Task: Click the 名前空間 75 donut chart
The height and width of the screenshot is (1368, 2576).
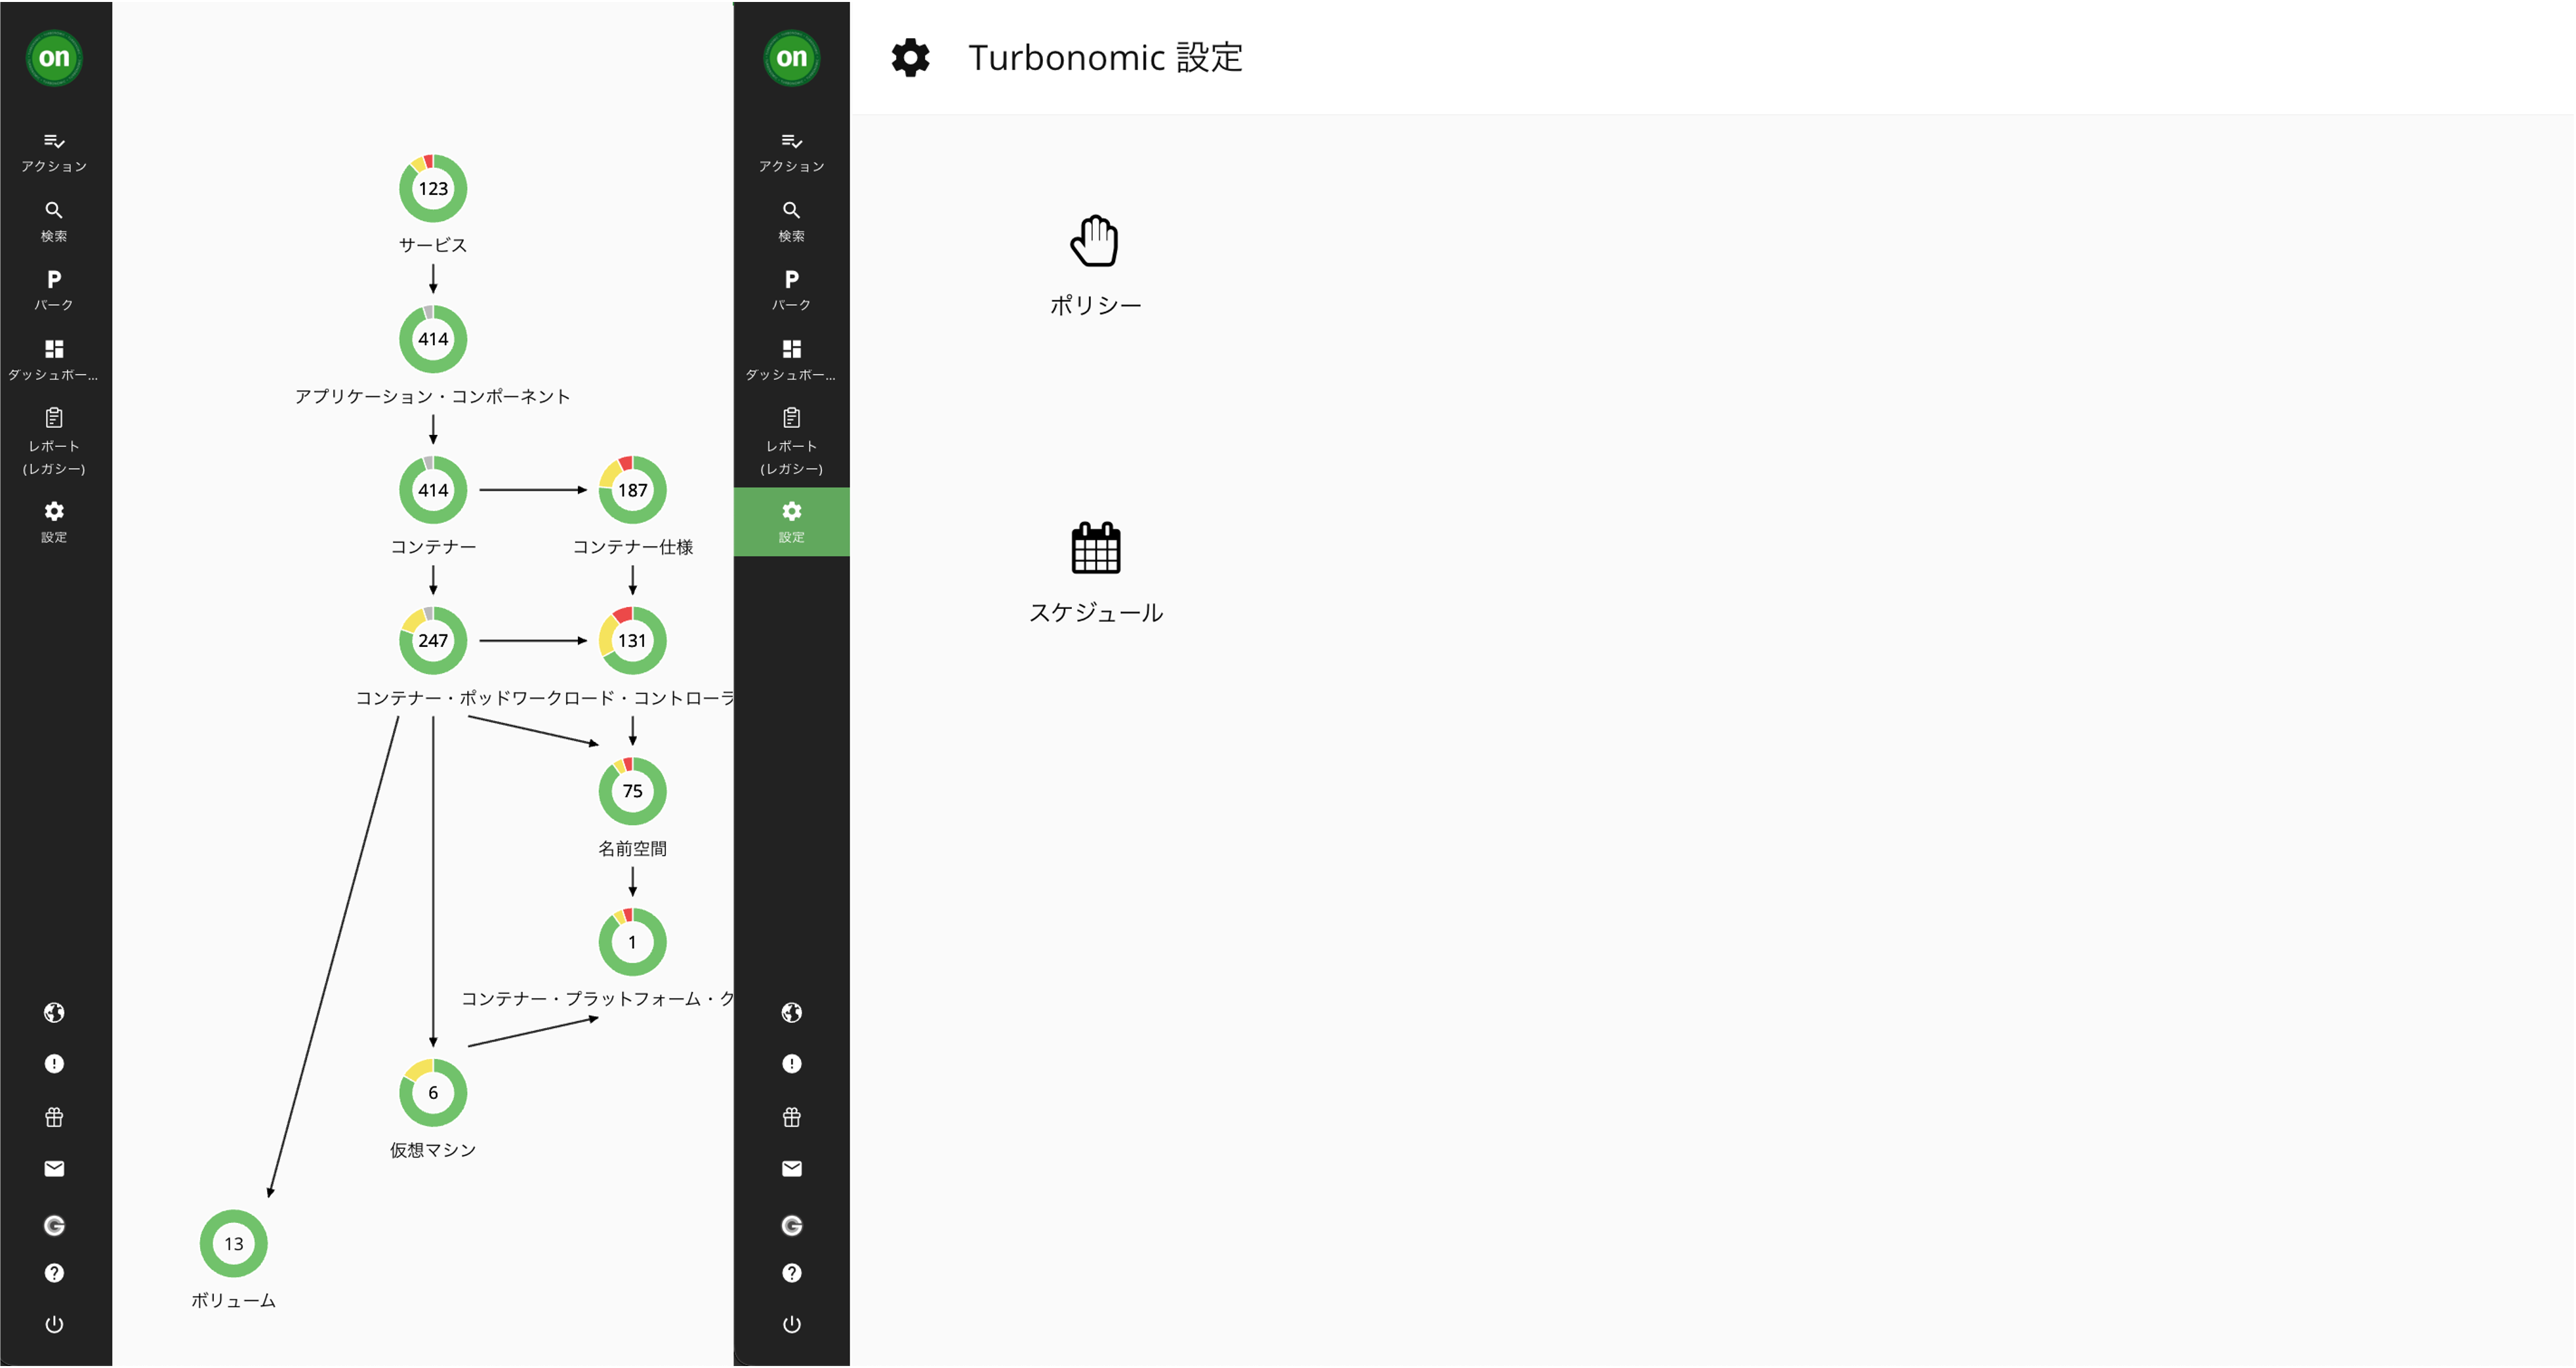Action: click(632, 791)
